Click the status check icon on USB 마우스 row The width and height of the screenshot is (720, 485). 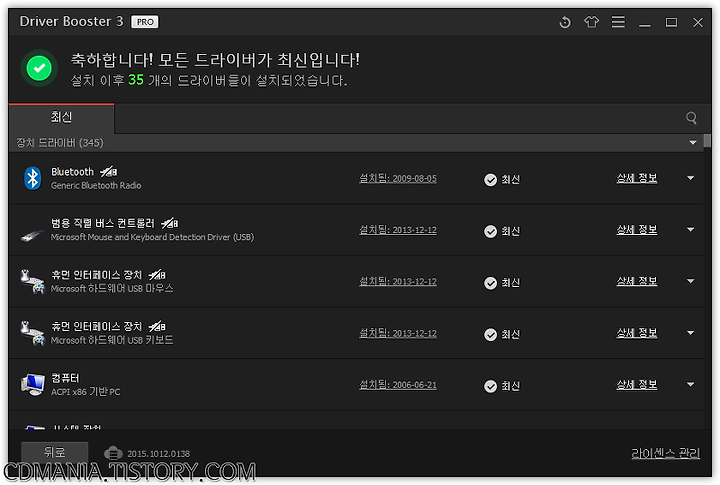click(x=490, y=283)
